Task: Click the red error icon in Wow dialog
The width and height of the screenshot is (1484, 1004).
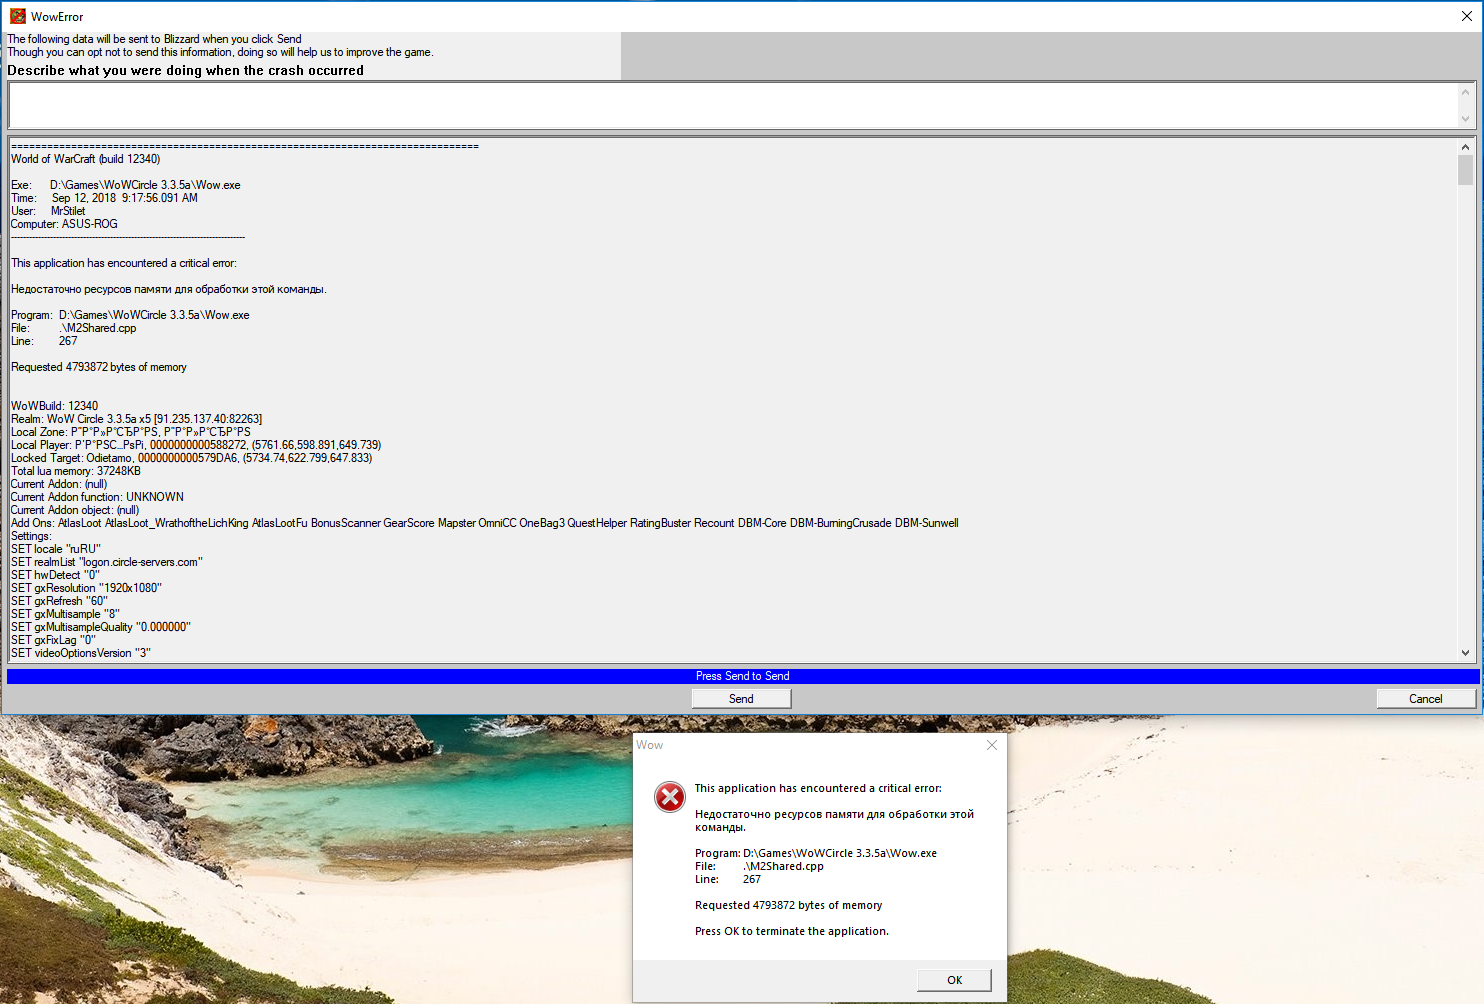Action: (x=669, y=796)
